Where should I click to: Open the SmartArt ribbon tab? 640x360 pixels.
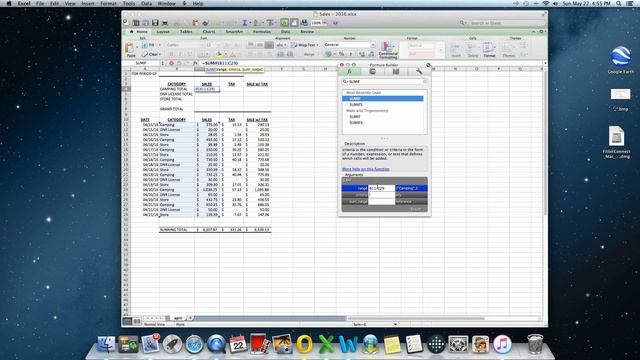point(234,31)
